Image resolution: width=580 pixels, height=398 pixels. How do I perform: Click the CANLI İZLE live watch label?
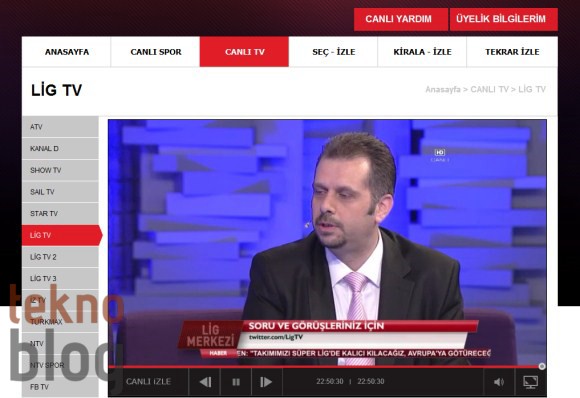coord(148,381)
